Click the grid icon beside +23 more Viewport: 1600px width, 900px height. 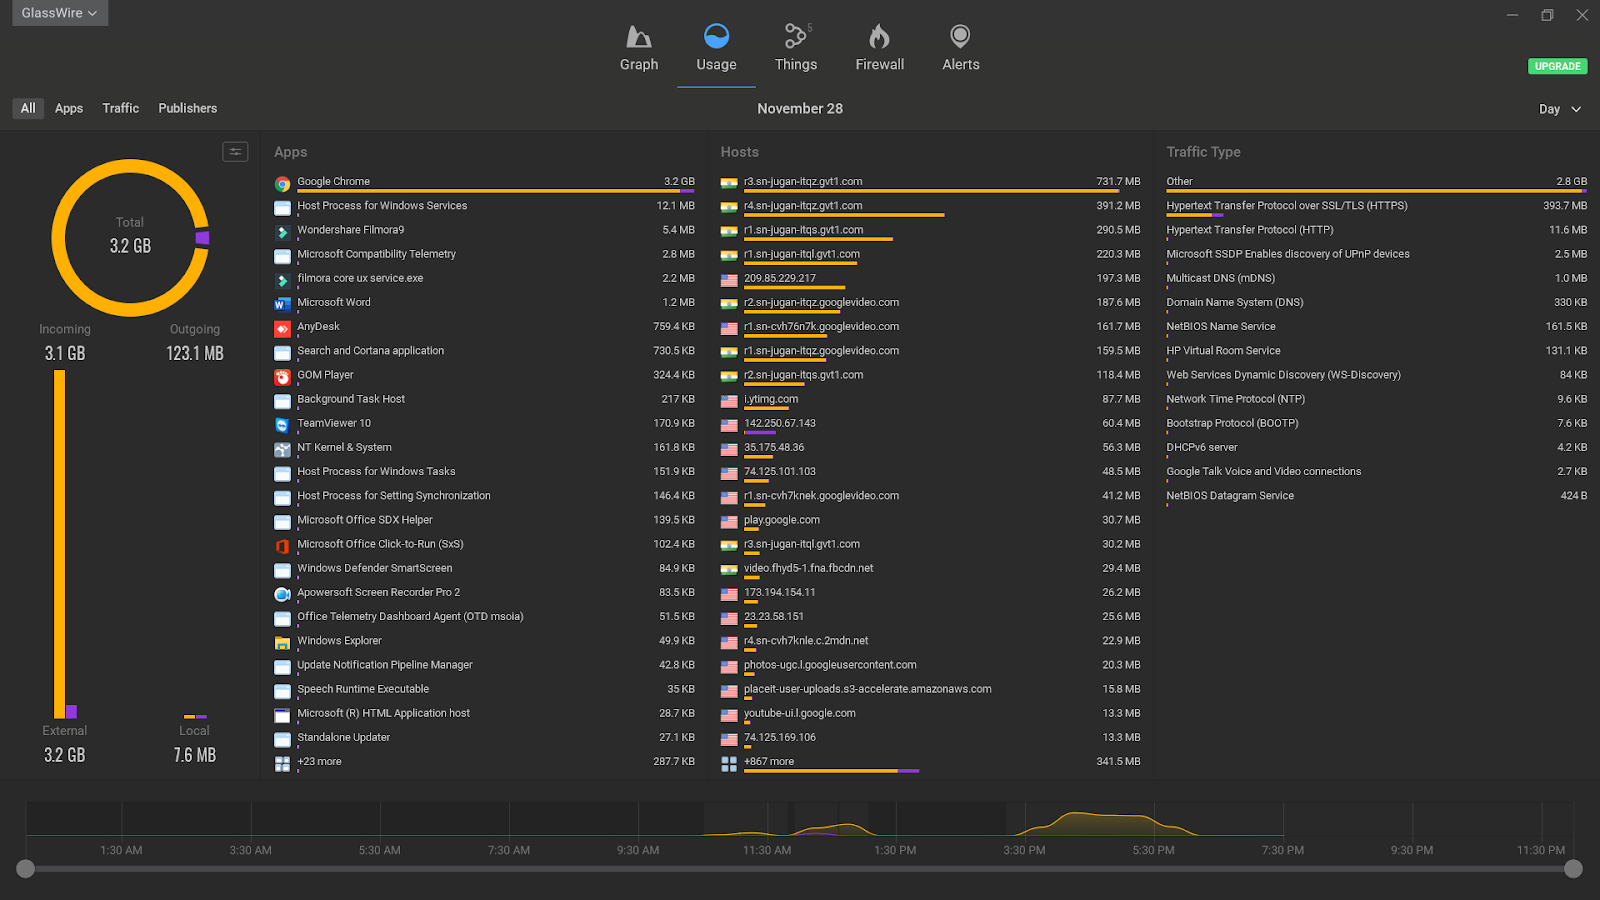[282, 763]
